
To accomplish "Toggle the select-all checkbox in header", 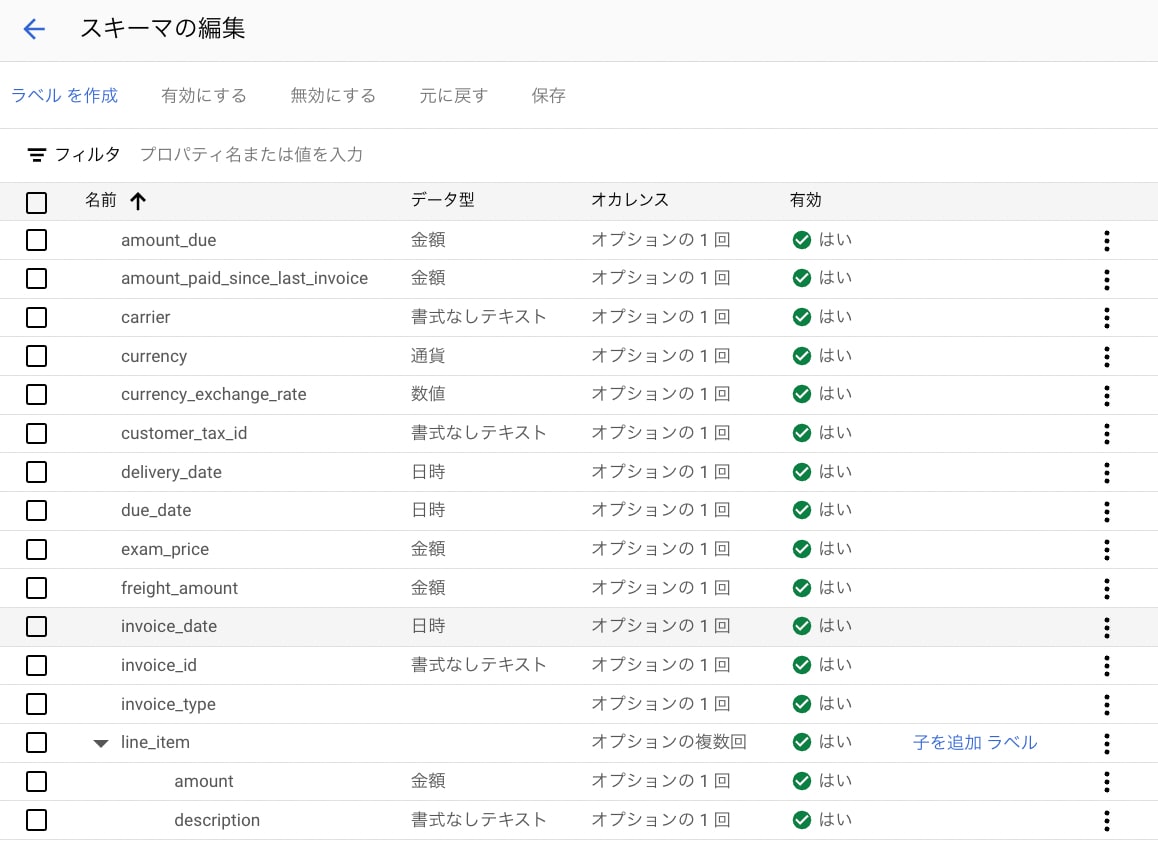I will (x=36, y=202).
